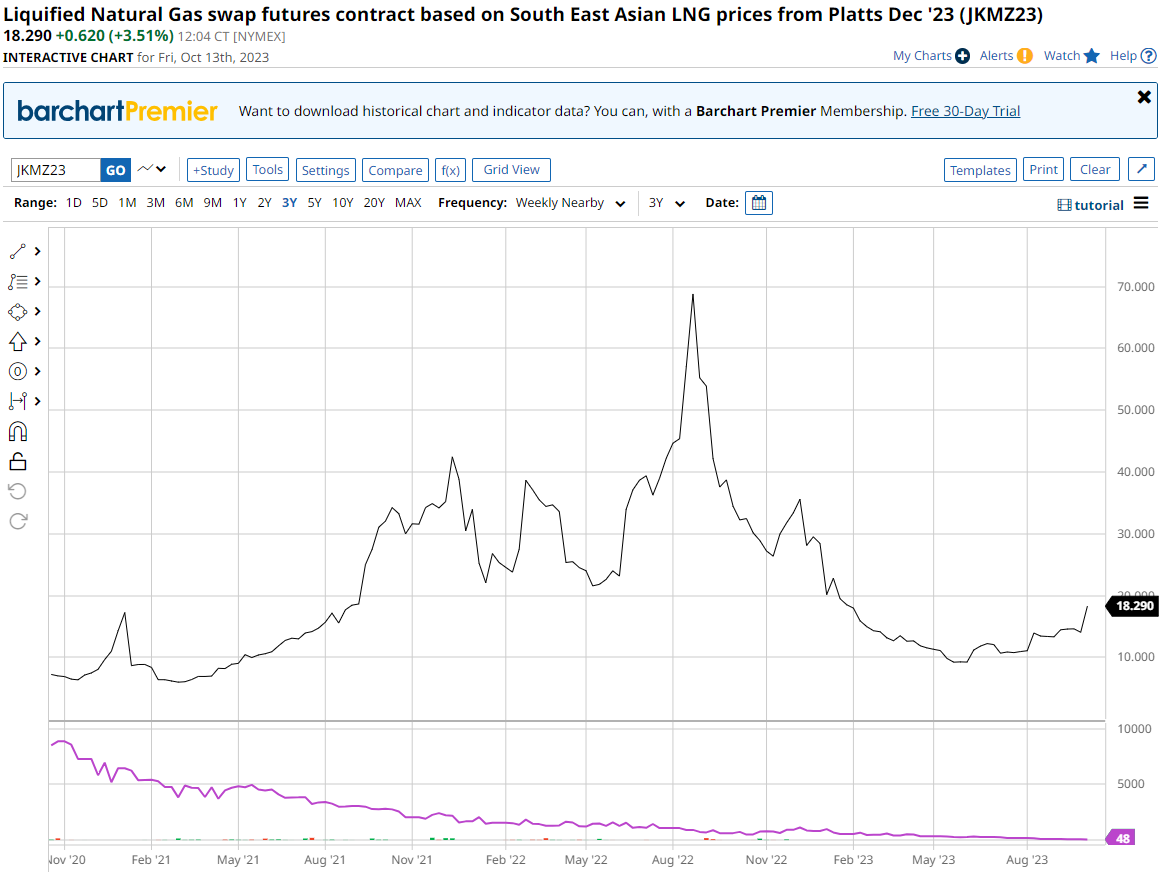
Task: Close the Barchart Premier banner
Action: pos(1144,97)
